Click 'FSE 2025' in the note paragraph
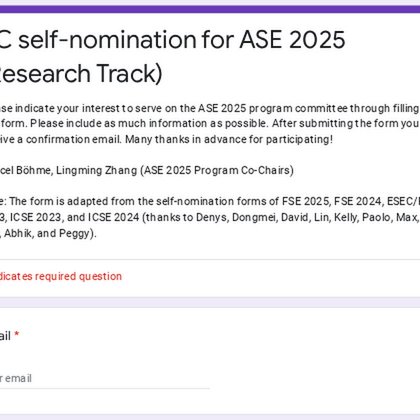The width and height of the screenshot is (420, 420). point(306,201)
